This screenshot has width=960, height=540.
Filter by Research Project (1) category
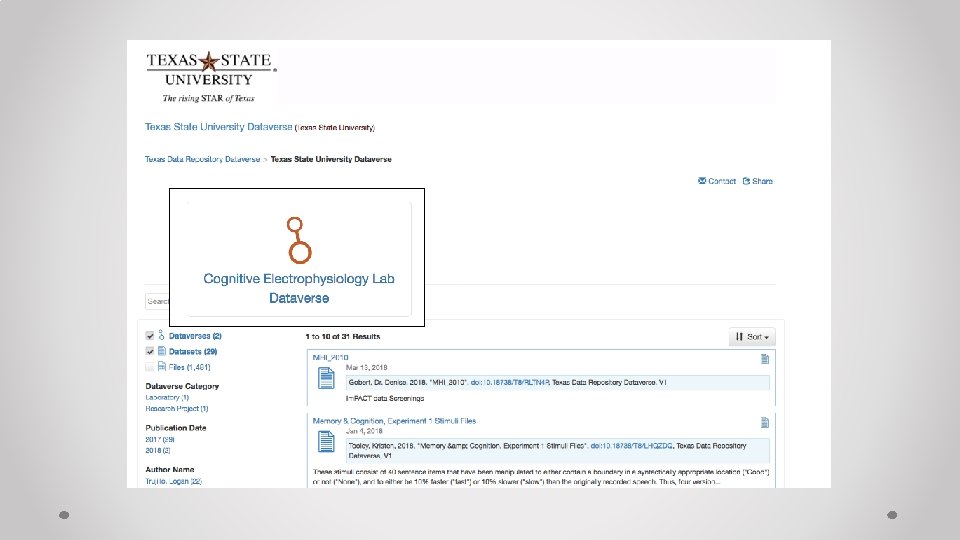pyautogui.click(x=176, y=408)
